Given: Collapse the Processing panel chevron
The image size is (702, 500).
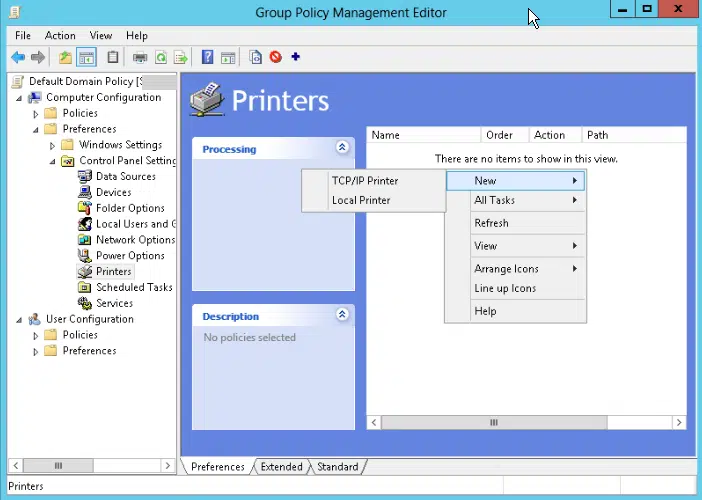Looking at the screenshot, I should click(342, 147).
